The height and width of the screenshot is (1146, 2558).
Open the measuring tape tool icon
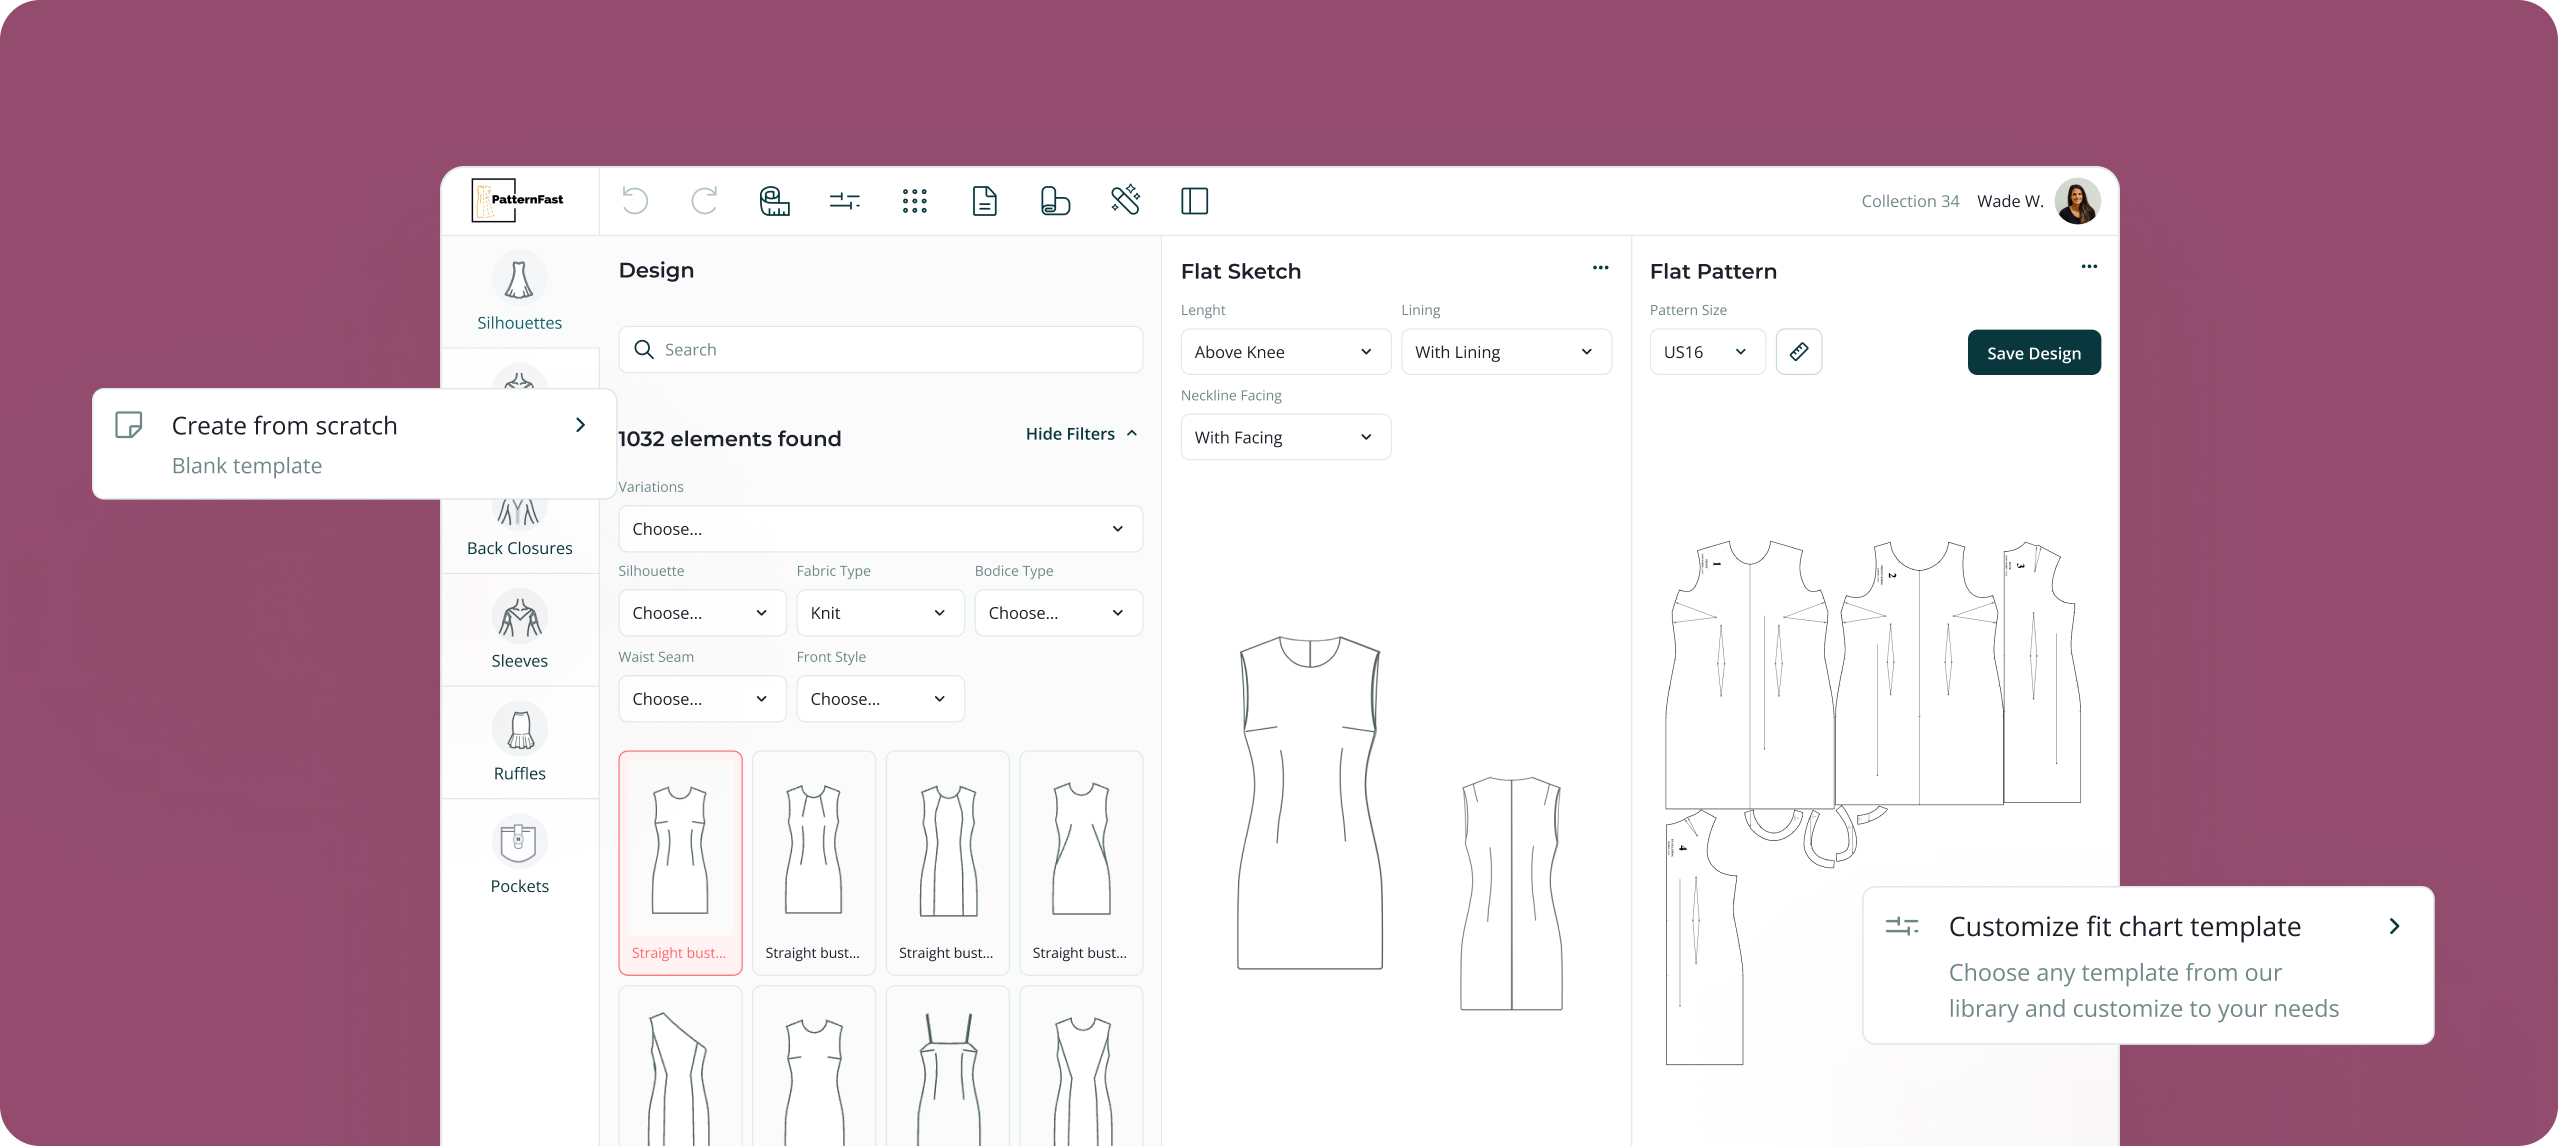774,201
